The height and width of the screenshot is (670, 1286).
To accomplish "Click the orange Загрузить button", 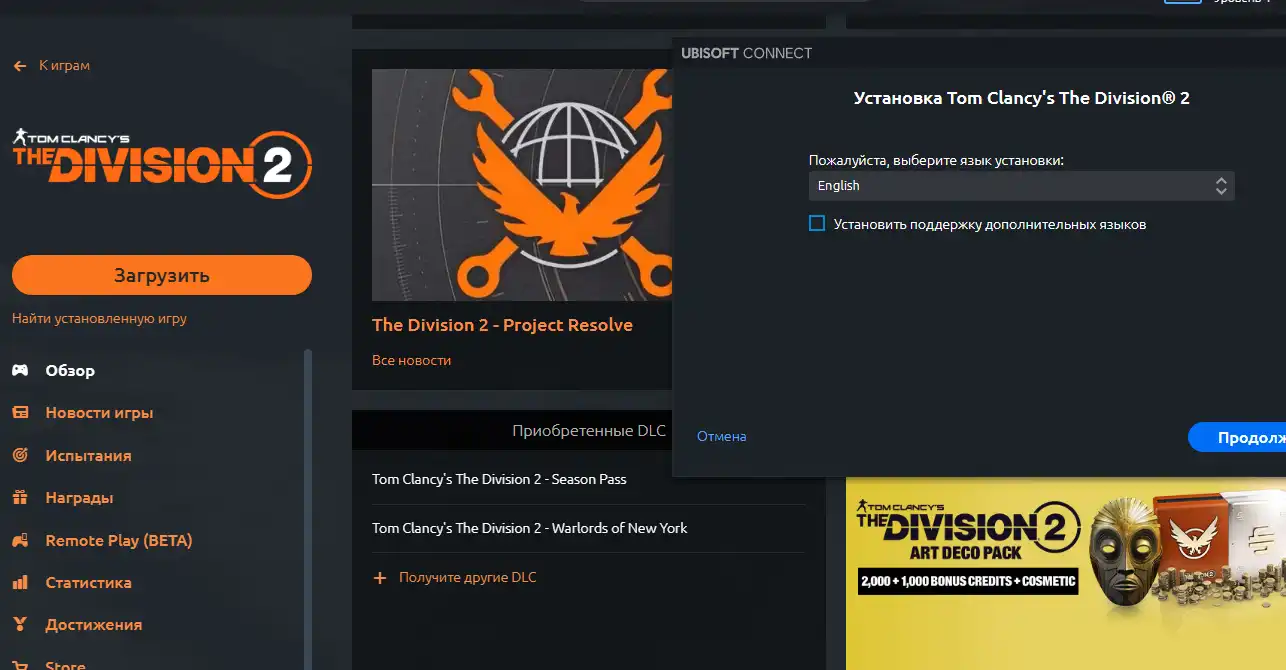I will [162, 275].
